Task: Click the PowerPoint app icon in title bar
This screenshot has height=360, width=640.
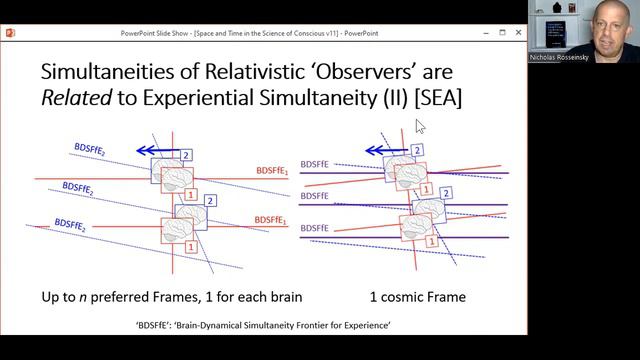Action: 10,33
